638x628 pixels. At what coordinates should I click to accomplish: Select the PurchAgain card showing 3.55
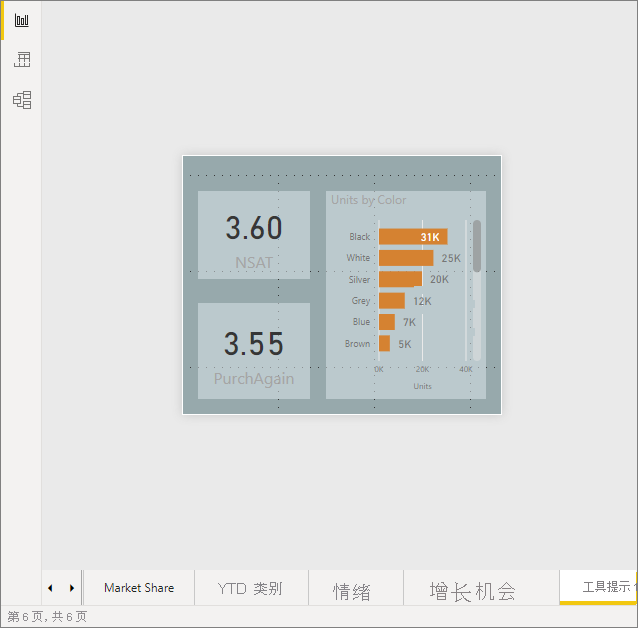253,351
